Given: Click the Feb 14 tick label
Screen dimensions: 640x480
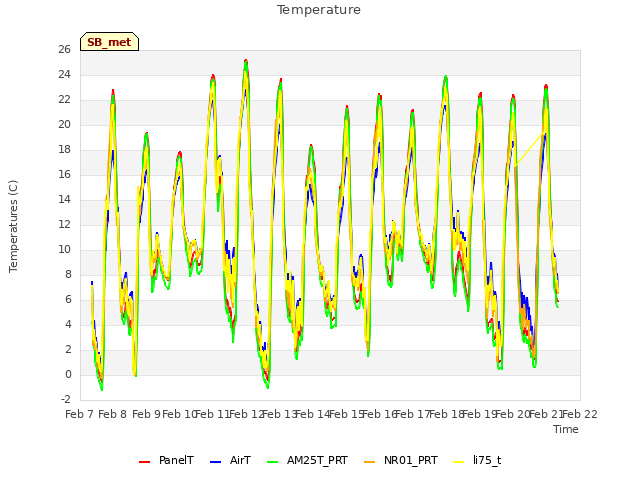Looking at the screenshot, I should tap(313, 414).
